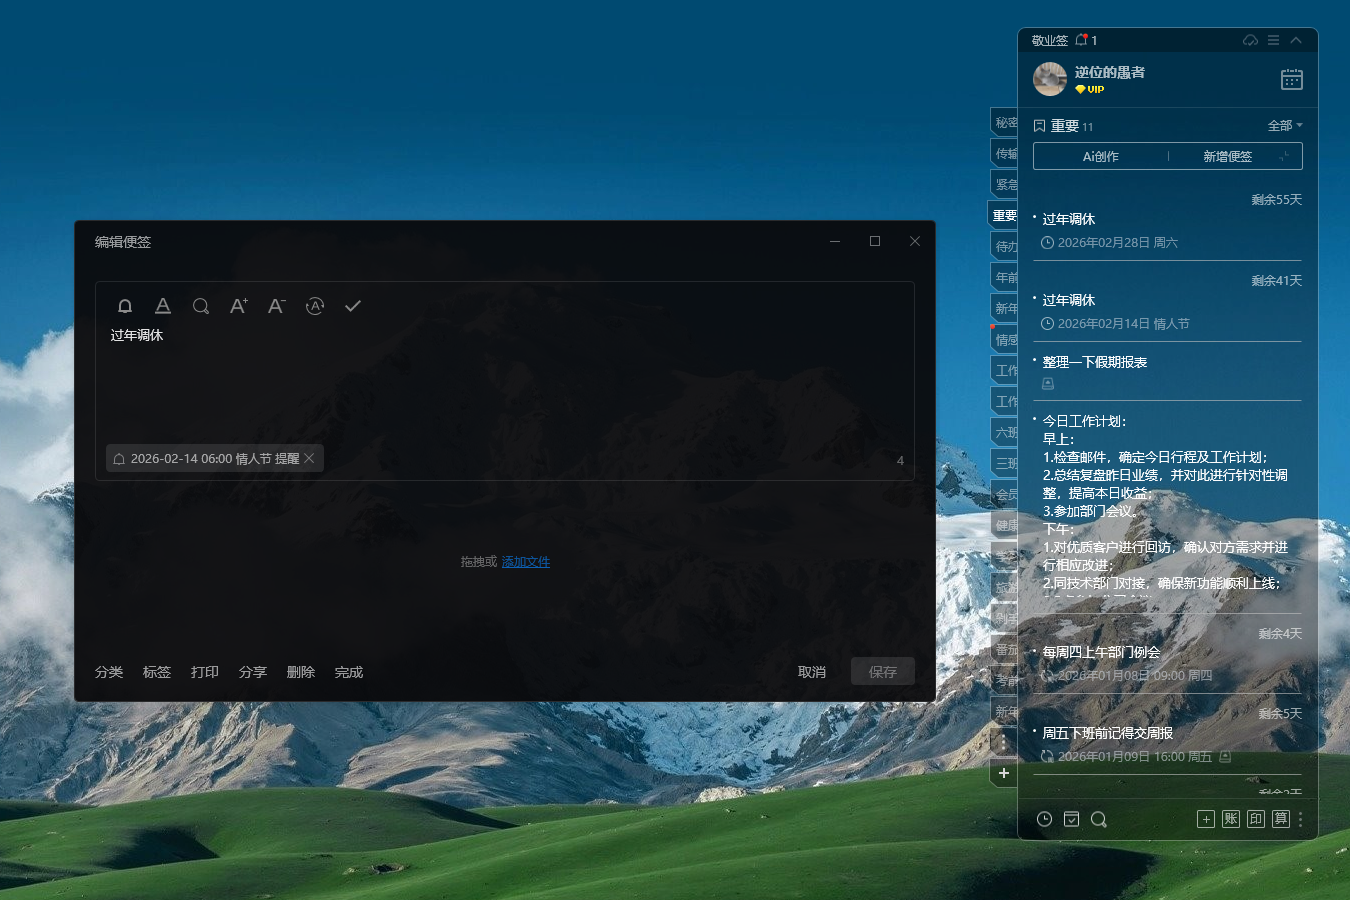The width and height of the screenshot is (1350, 900).
Task: Click the underlined A font color icon
Action: pos(163,306)
